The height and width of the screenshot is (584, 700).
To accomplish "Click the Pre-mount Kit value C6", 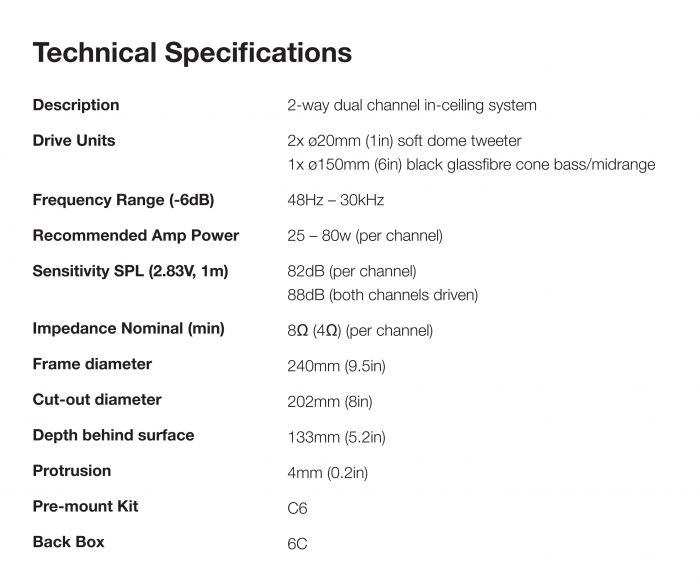I will point(297,508).
